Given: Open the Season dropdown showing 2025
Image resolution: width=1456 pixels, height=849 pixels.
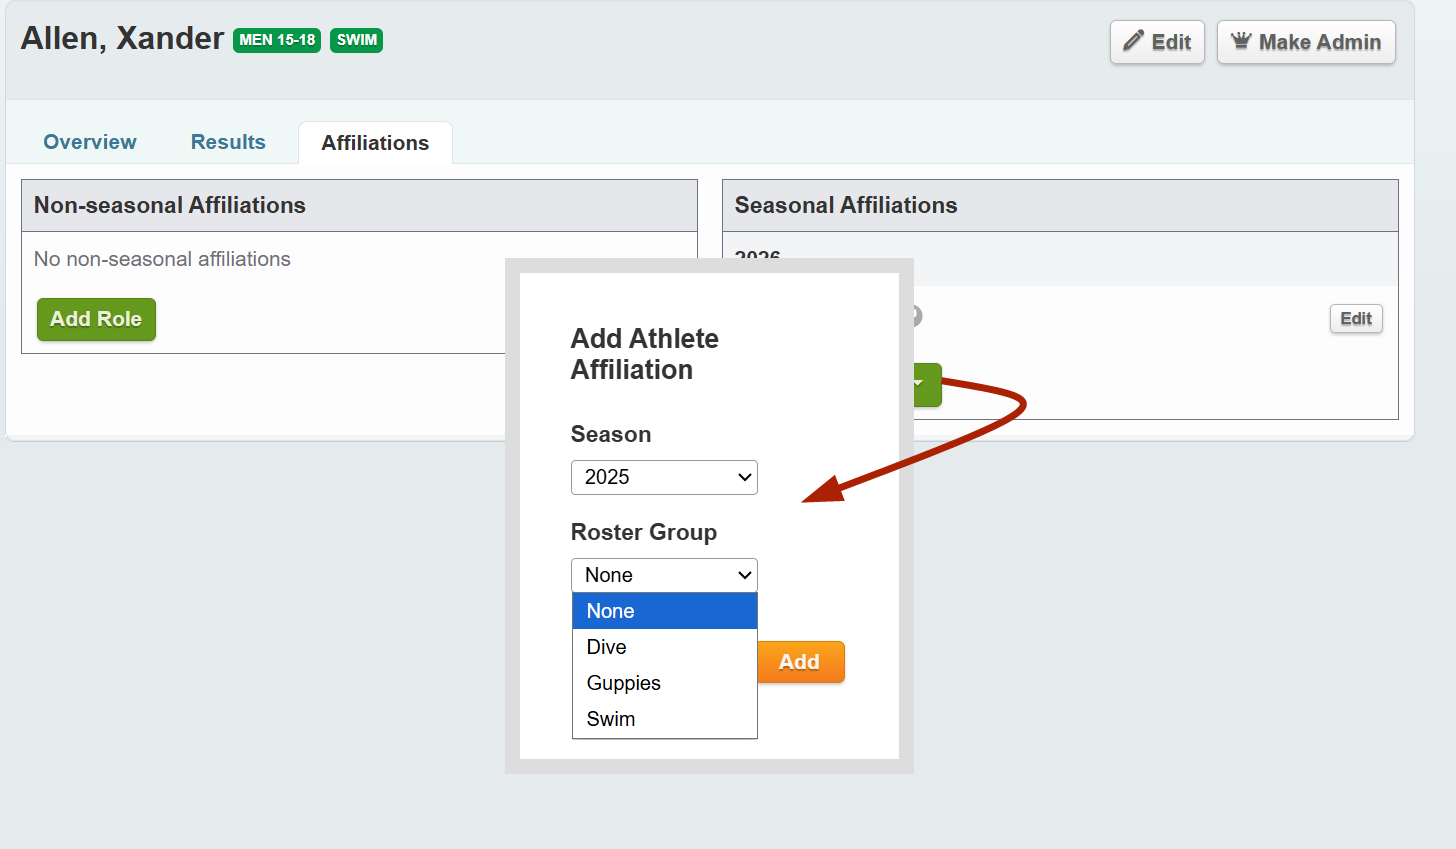Looking at the screenshot, I should pyautogui.click(x=663, y=477).
